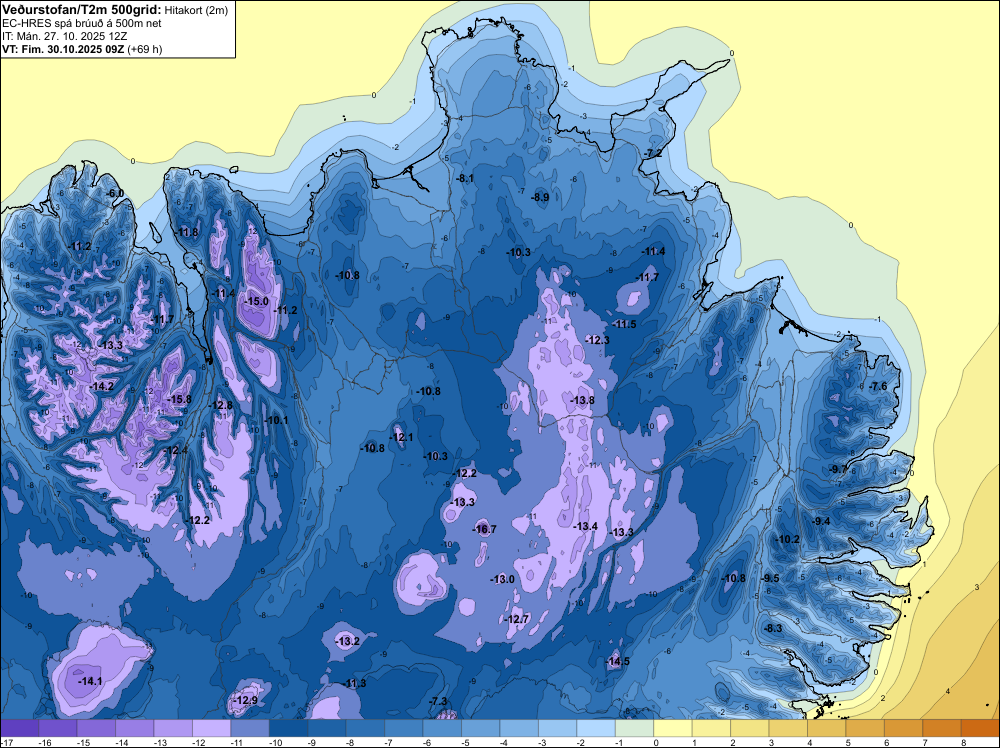The width and height of the screenshot is (1000, 748).
Task: Click the -8.3 temperature label
Action: pyautogui.click(x=772, y=628)
